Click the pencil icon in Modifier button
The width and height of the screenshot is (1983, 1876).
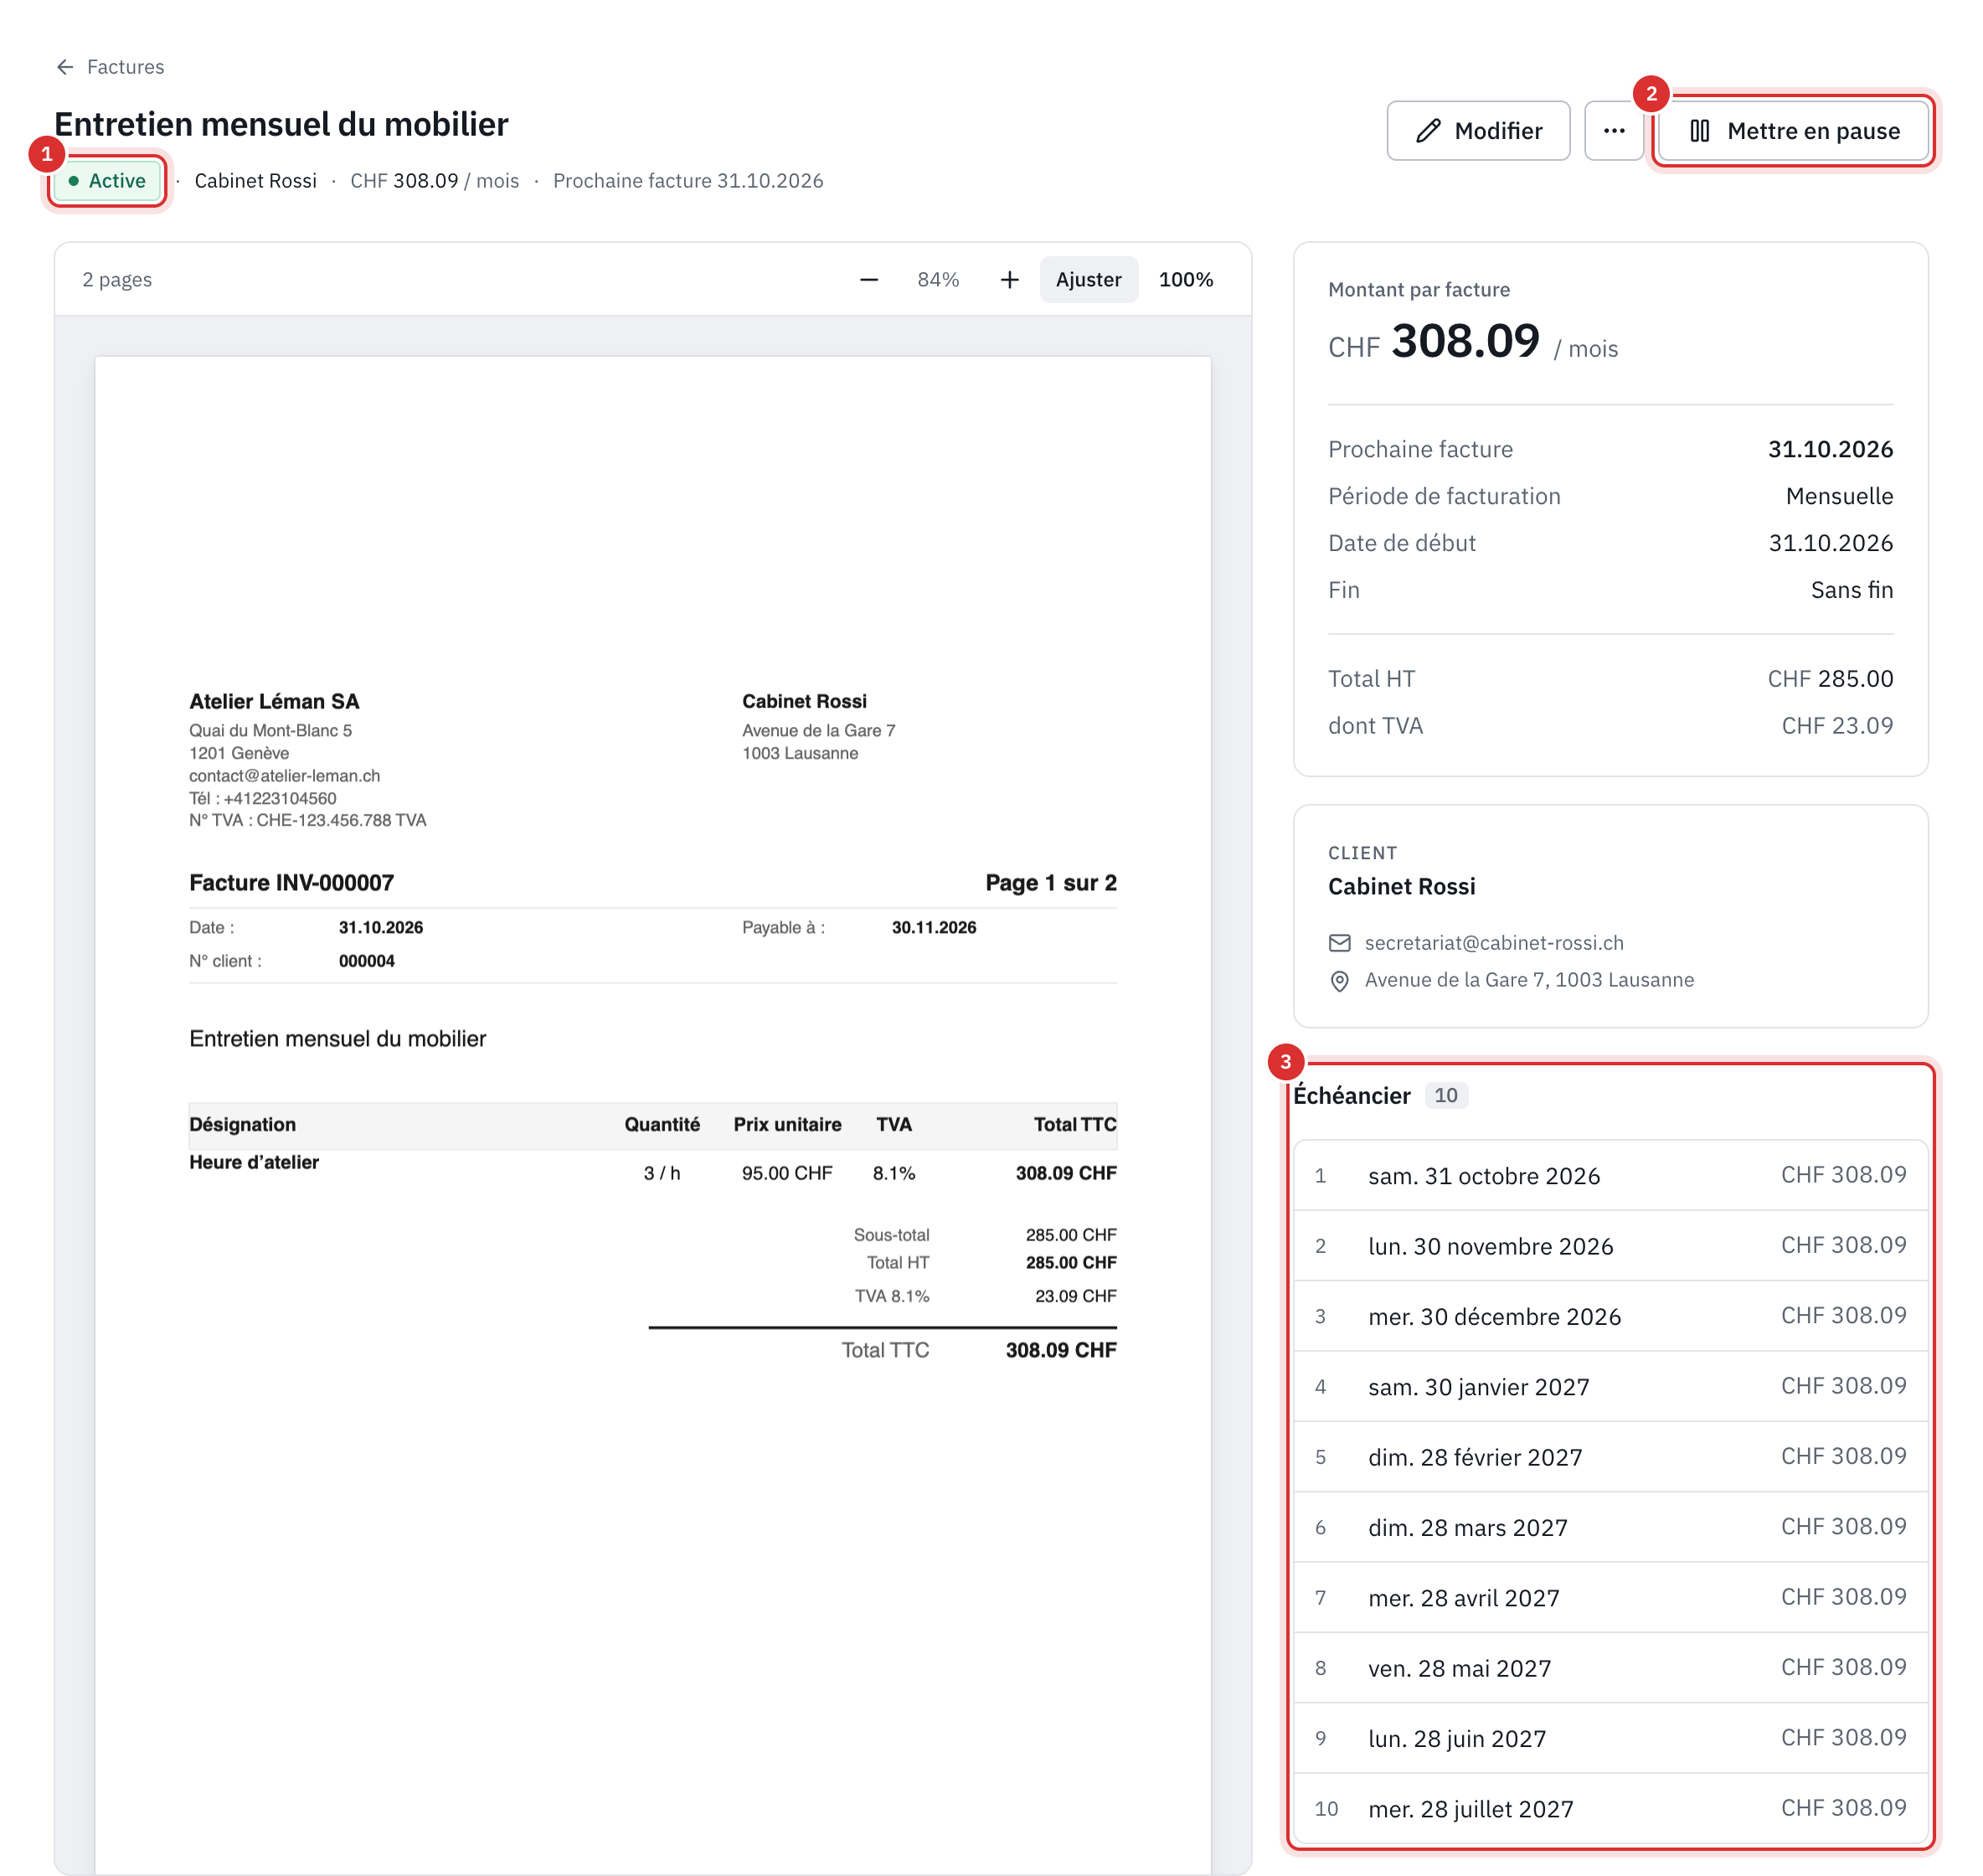pyautogui.click(x=1428, y=131)
